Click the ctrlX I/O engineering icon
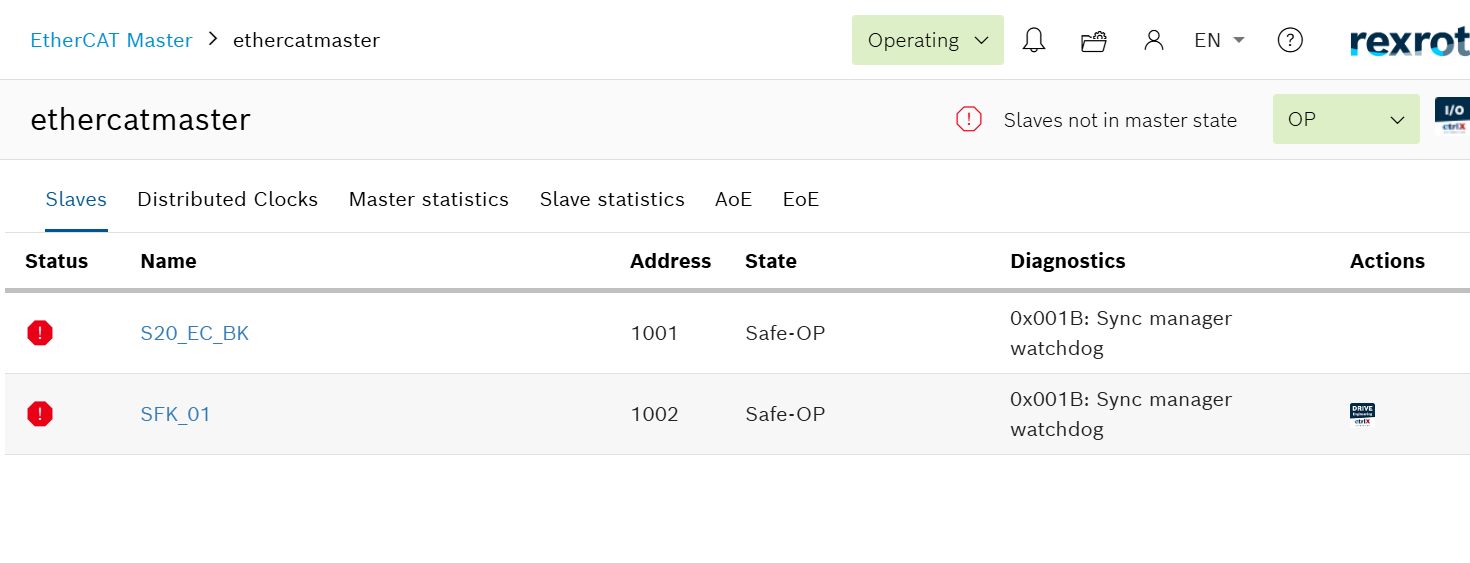This screenshot has width=1470, height=563. (1451, 119)
